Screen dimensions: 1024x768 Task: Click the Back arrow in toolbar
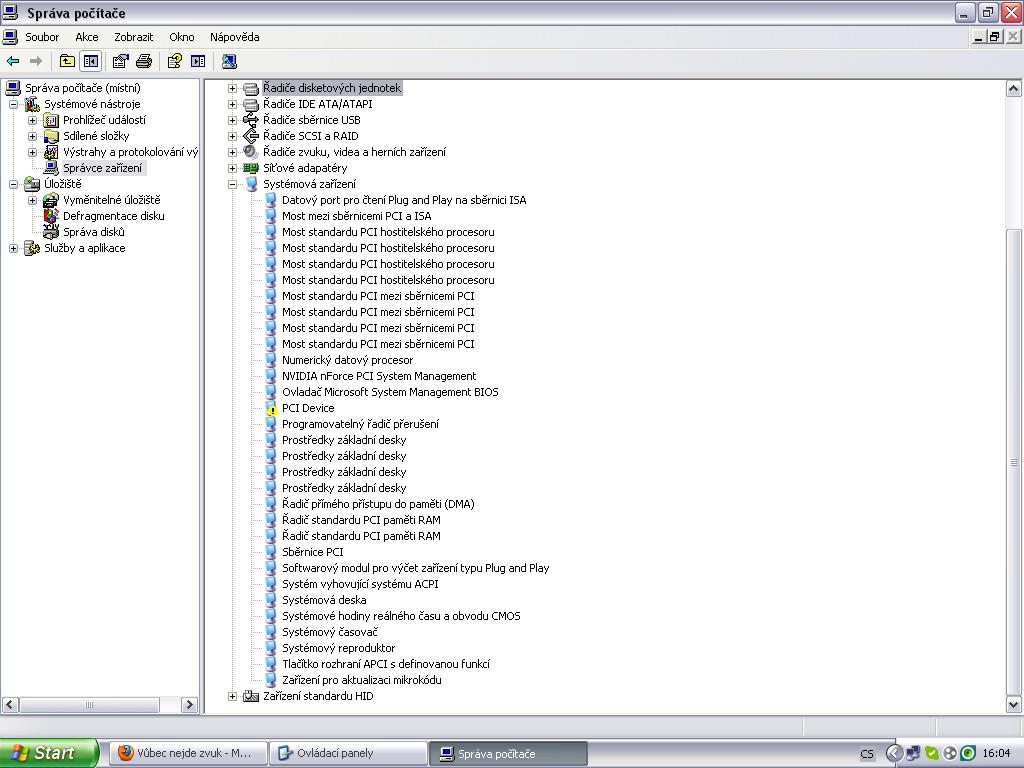click(x=14, y=61)
